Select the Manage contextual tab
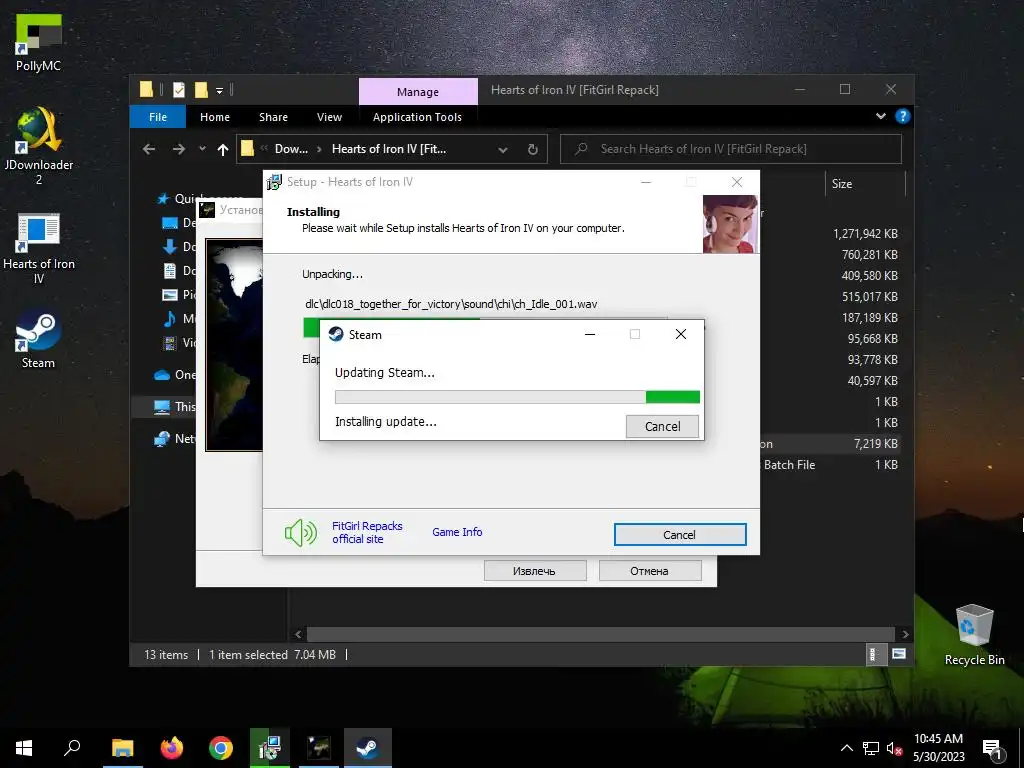Viewport: 1024px width, 768px height. [x=418, y=92]
